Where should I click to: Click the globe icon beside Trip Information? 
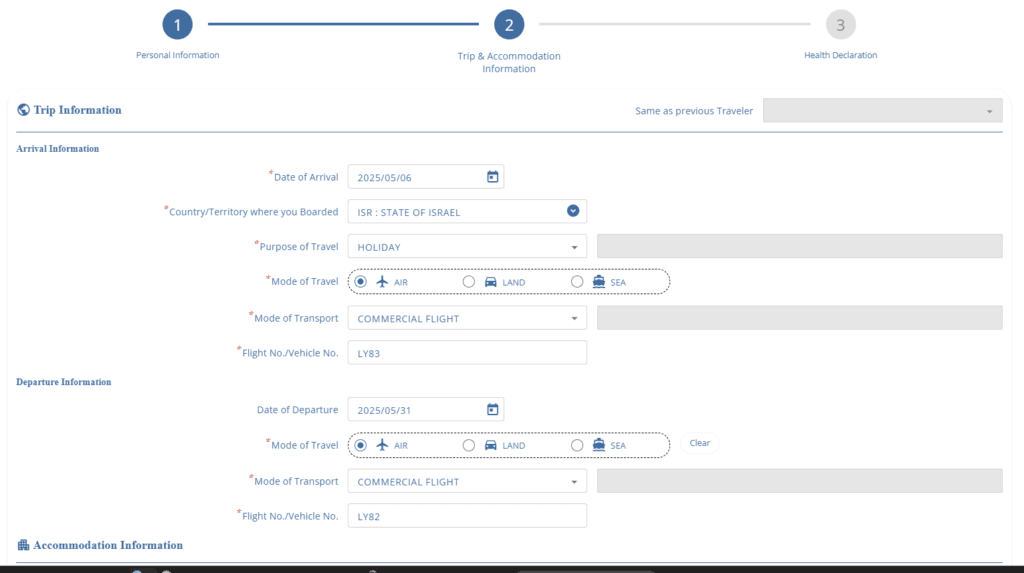tap(23, 110)
